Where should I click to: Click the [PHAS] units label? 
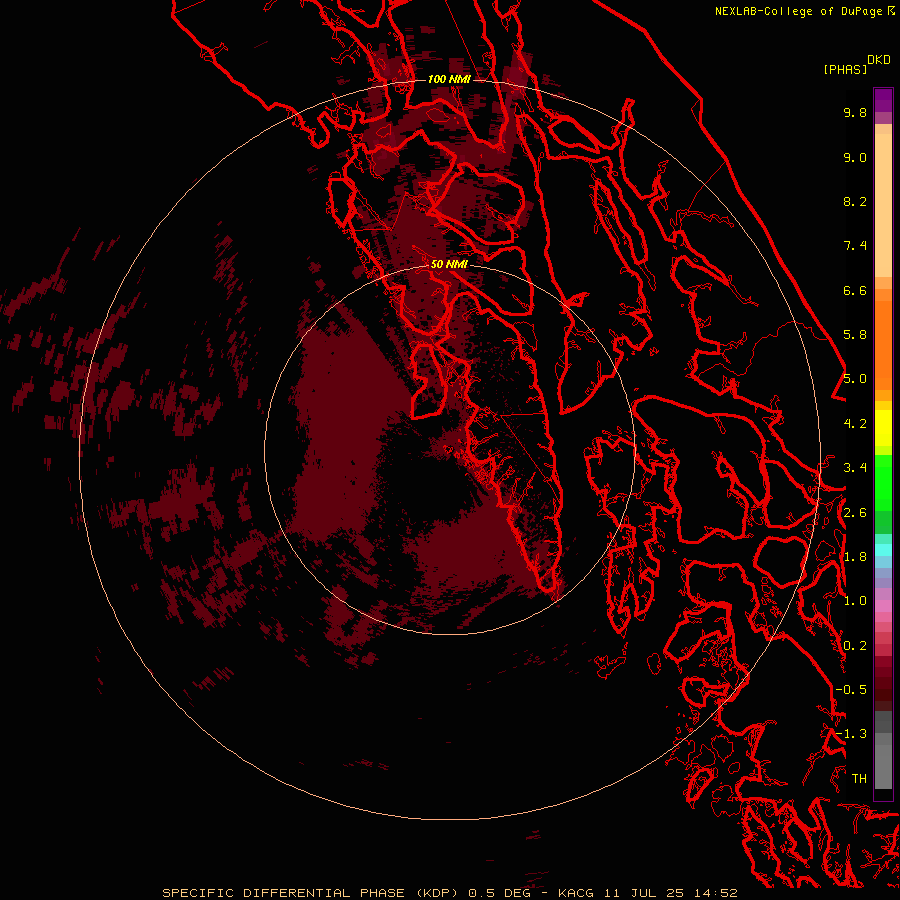845,69
